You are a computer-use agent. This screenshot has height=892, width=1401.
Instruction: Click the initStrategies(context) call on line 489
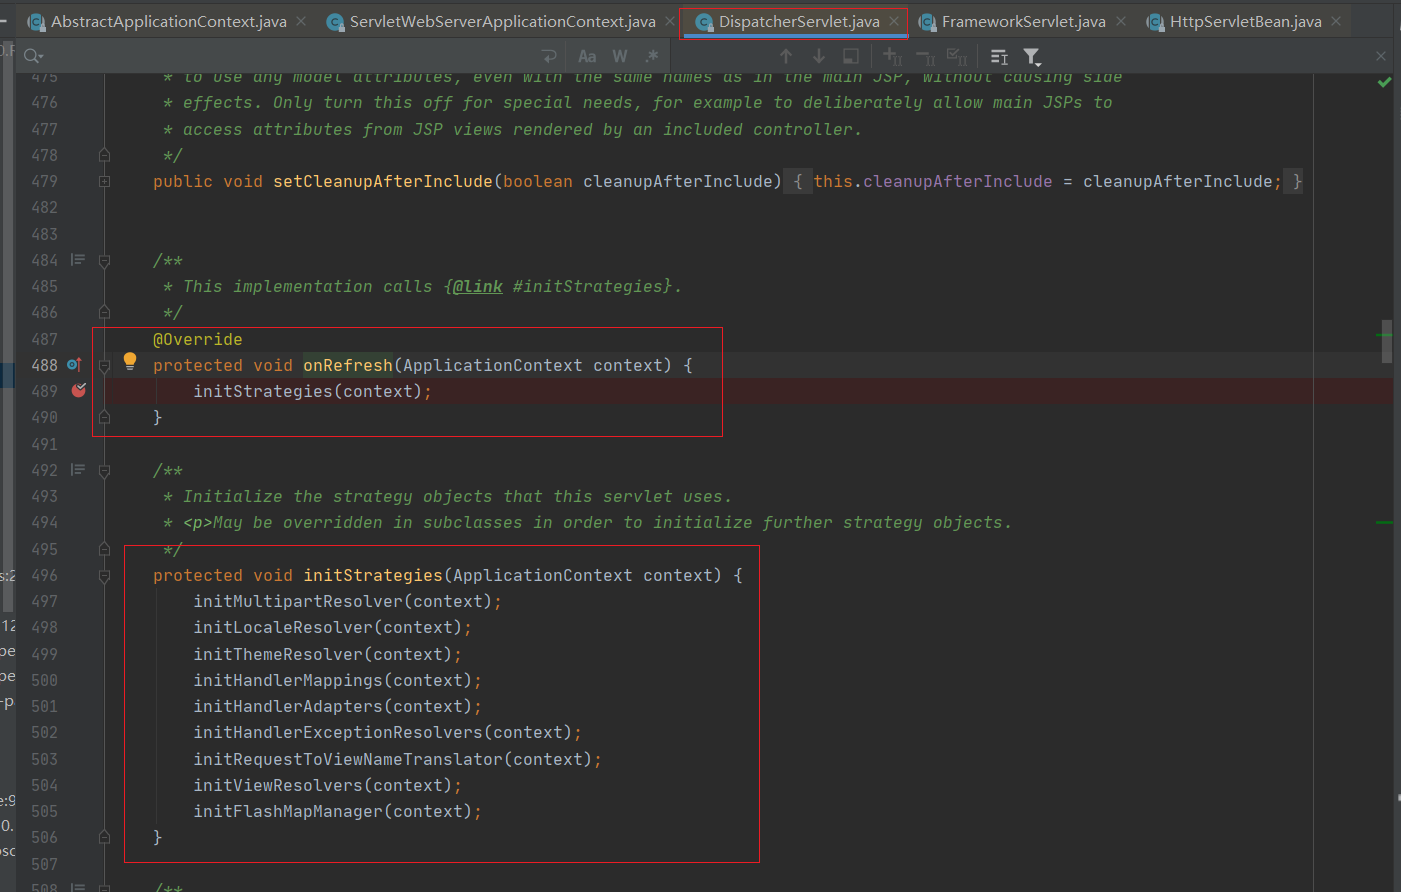click(308, 391)
